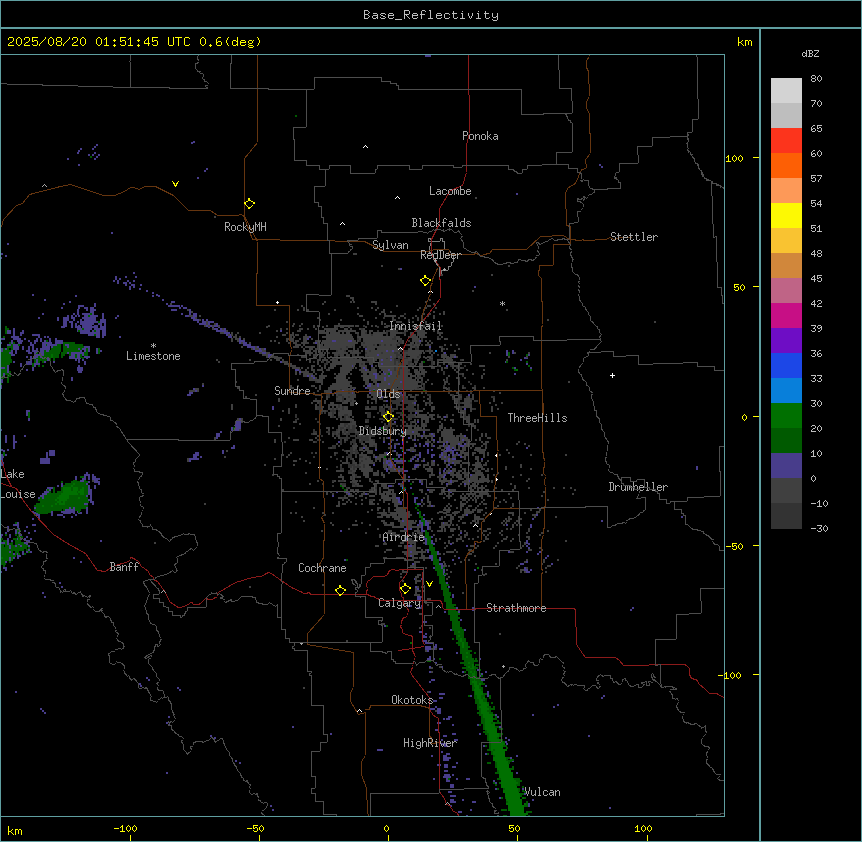Screen dimensions: 862x842
Task: Click the -30 value on dBZ legend
Action: point(819,528)
